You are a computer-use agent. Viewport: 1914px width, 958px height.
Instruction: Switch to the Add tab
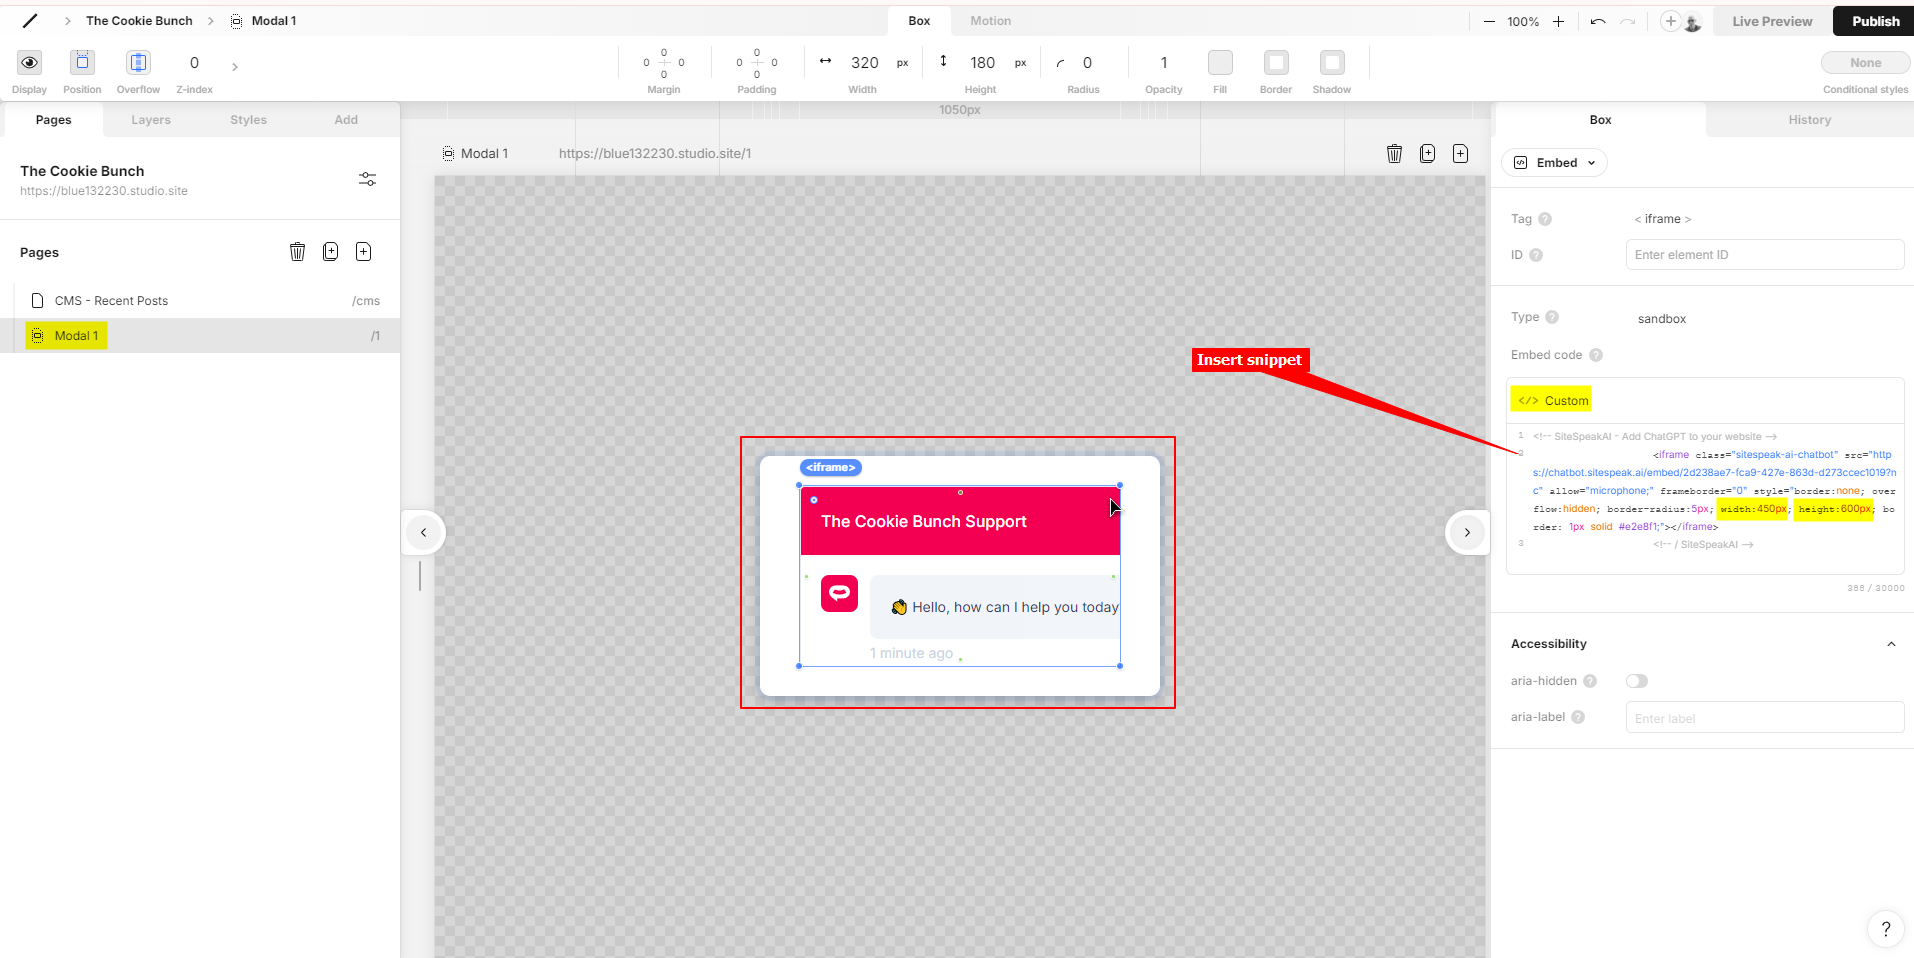pos(346,120)
